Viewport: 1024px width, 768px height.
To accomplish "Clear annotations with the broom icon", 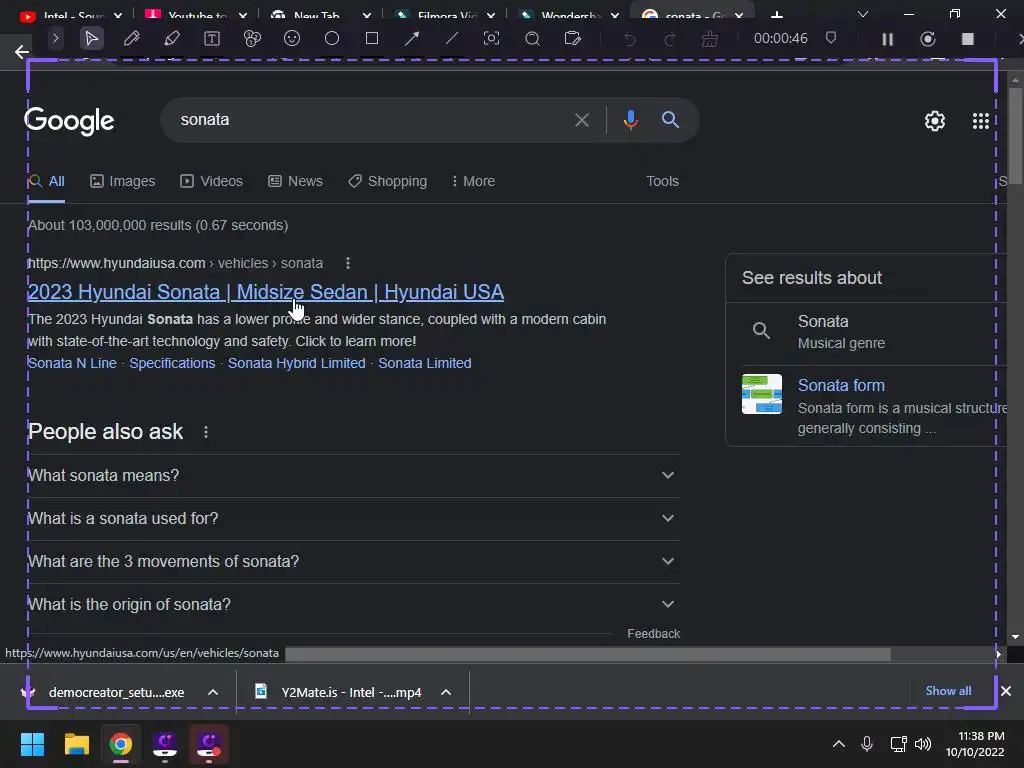I will [709, 39].
